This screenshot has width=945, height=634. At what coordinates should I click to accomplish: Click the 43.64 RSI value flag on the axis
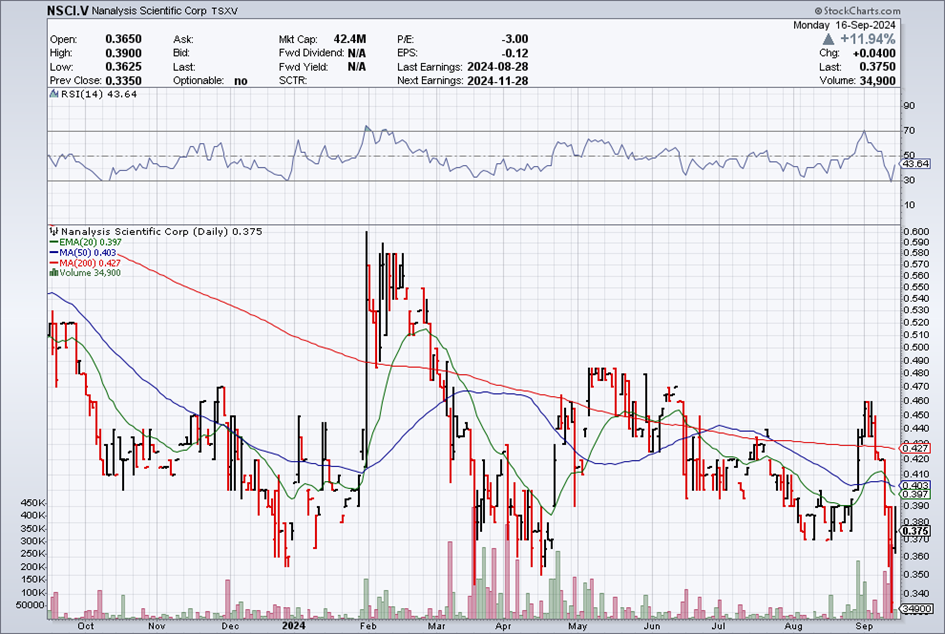[x=915, y=163]
